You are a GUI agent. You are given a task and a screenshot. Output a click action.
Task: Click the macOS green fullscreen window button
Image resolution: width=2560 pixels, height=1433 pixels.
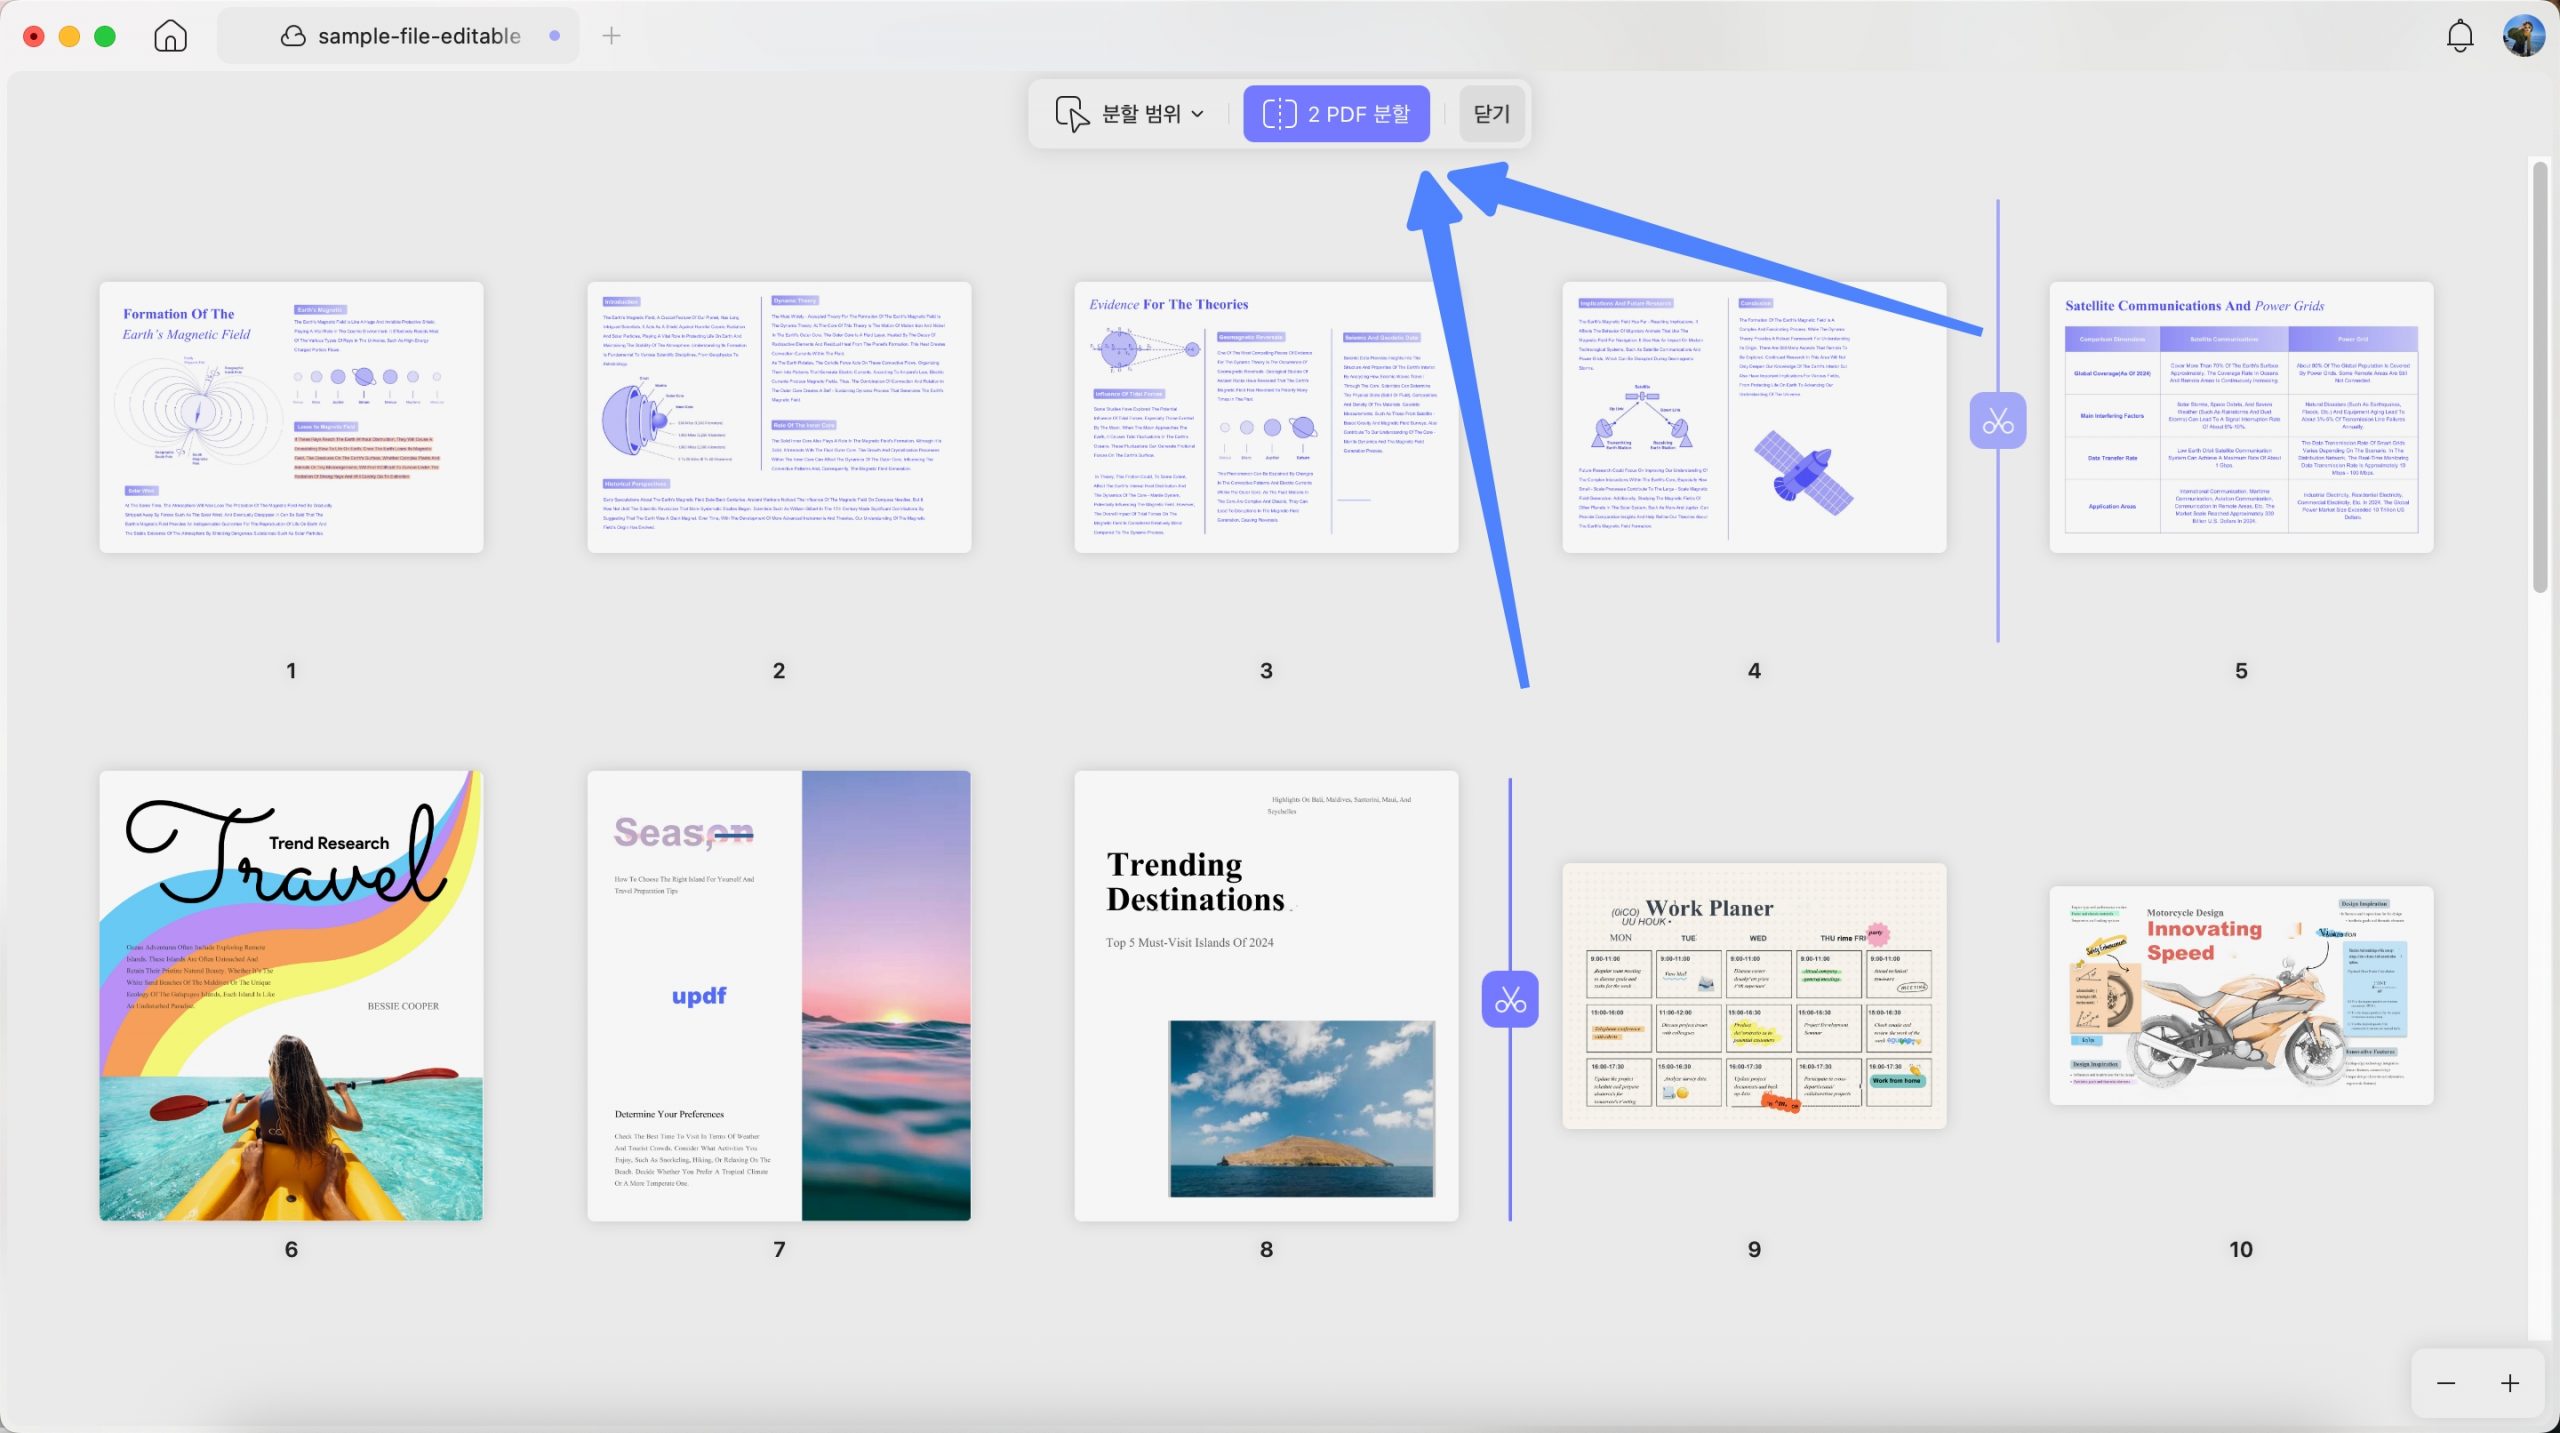point(105,37)
